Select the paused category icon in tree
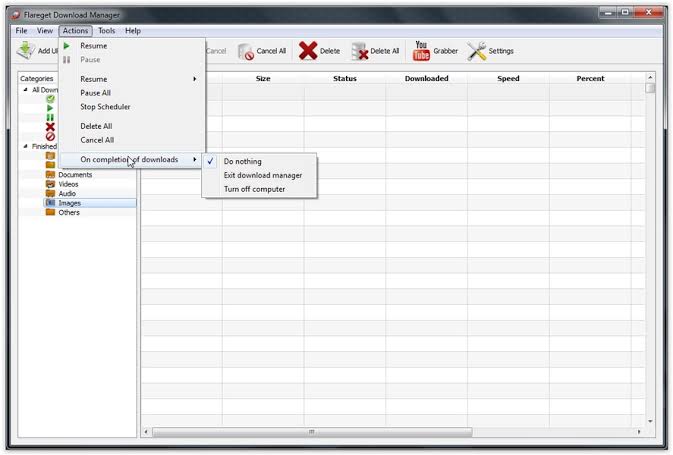 click(x=50, y=117)
